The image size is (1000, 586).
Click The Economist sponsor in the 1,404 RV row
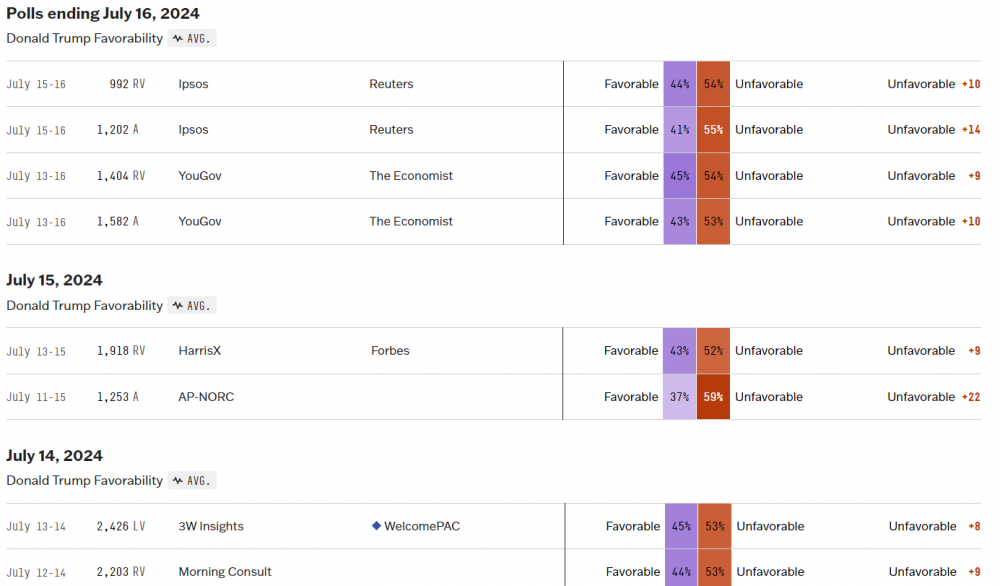[x=411, y=176]
